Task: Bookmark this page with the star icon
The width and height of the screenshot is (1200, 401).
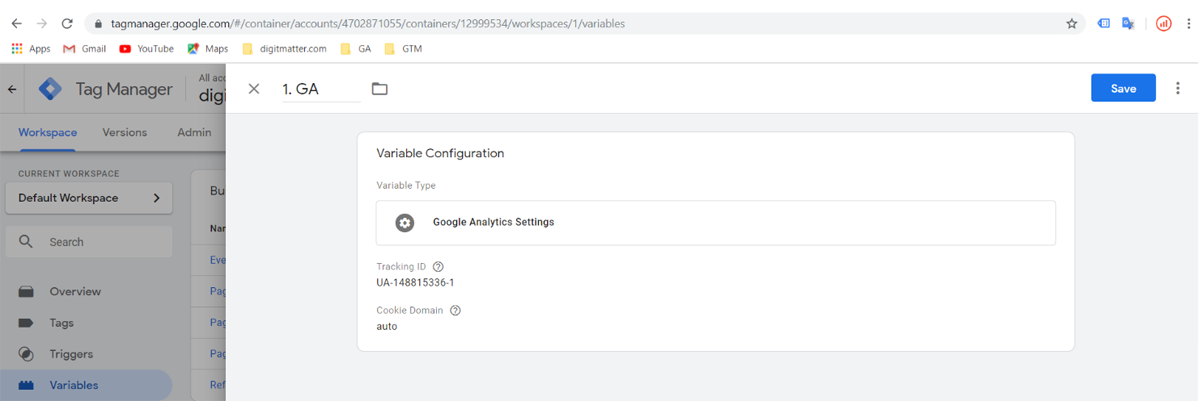Action: tap(1071, 23)
